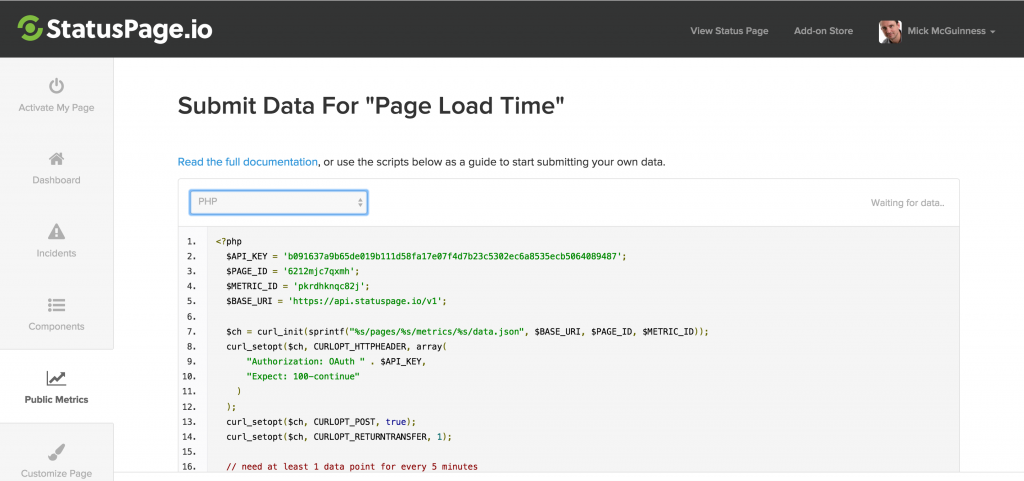Click the CURLOPT_RETURNTRANSFER code line
This screenshot has width=1024, height=481.
pyautogui.click(x=339, y=437)
